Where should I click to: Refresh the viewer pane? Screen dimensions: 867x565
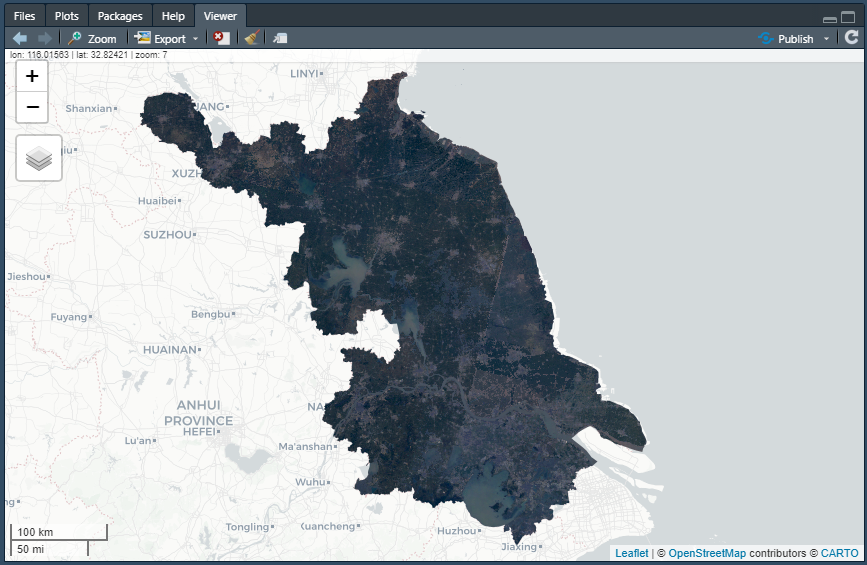851,38
